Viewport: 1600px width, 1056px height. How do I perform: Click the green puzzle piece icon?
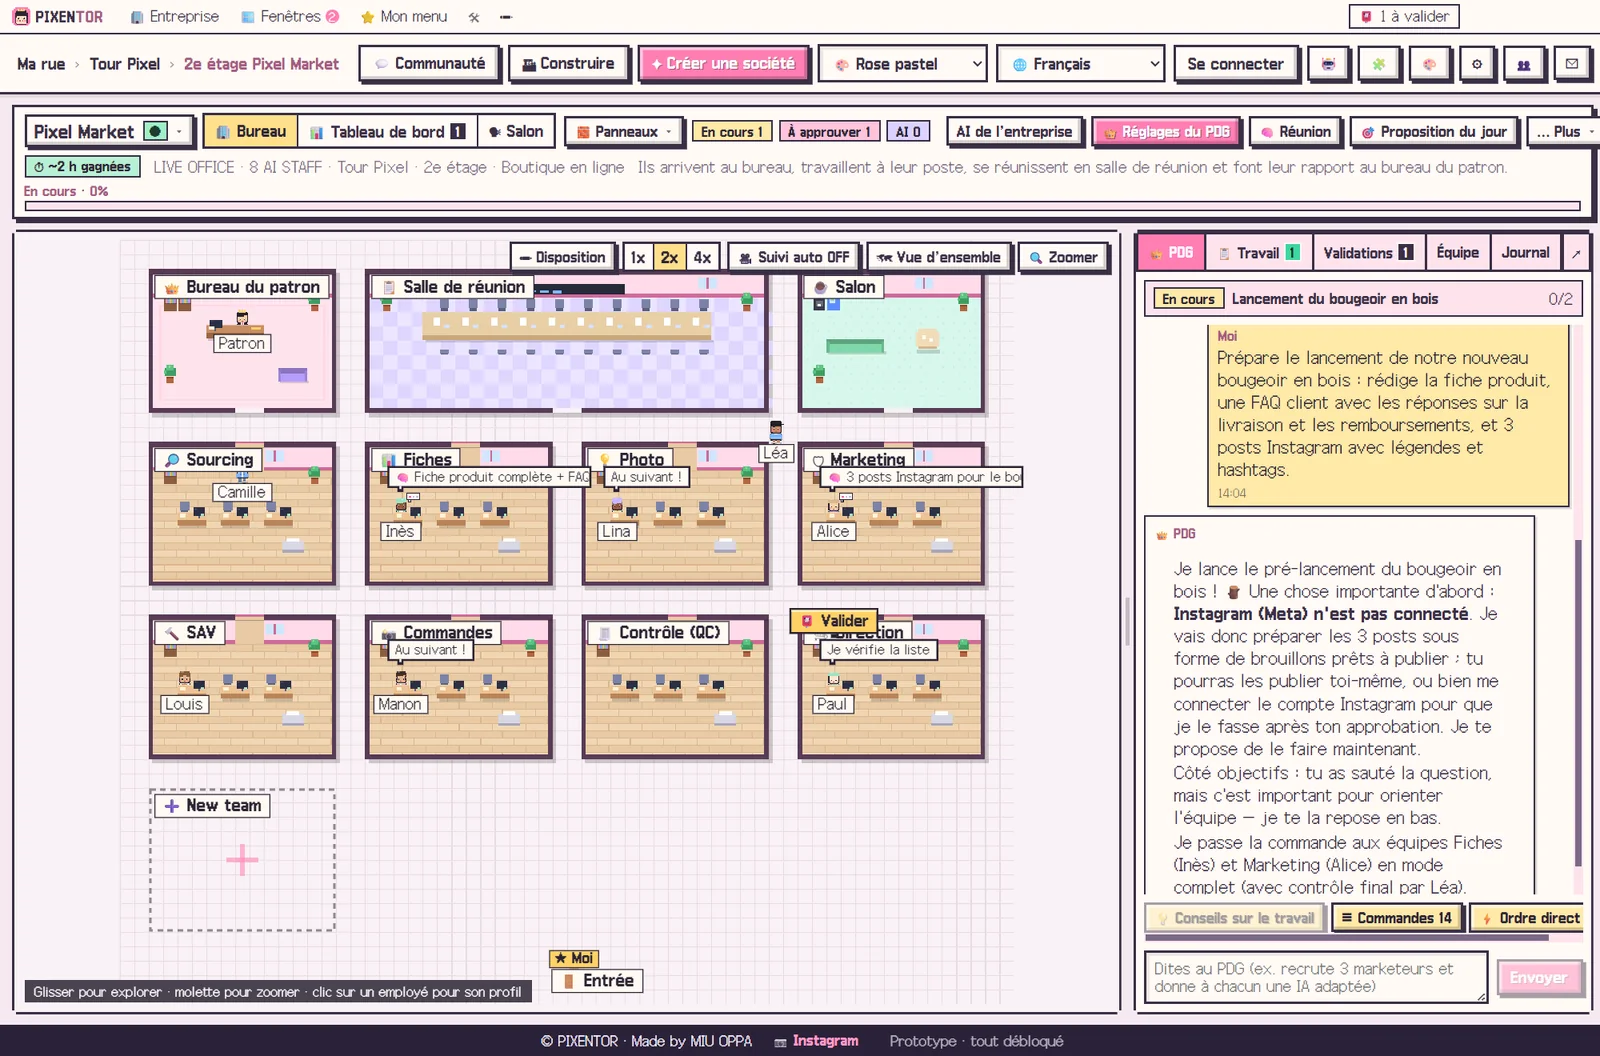point(1378,64)
